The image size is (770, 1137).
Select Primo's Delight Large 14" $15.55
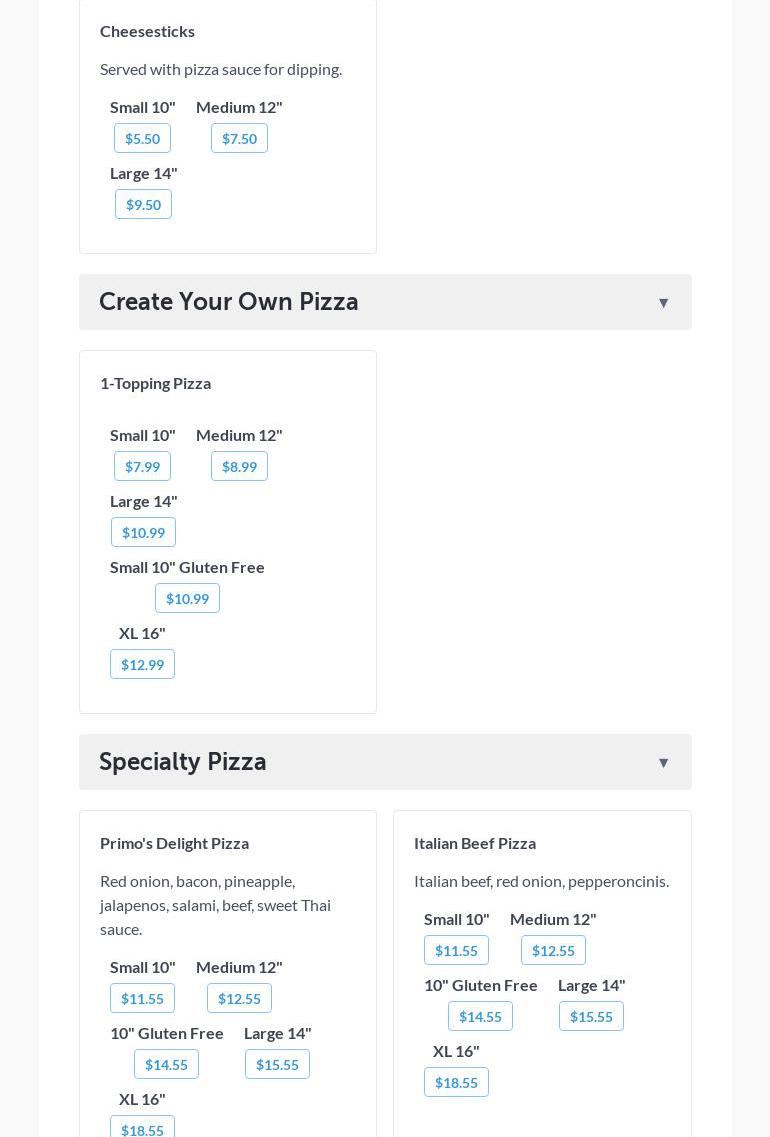pos(277,1065)
